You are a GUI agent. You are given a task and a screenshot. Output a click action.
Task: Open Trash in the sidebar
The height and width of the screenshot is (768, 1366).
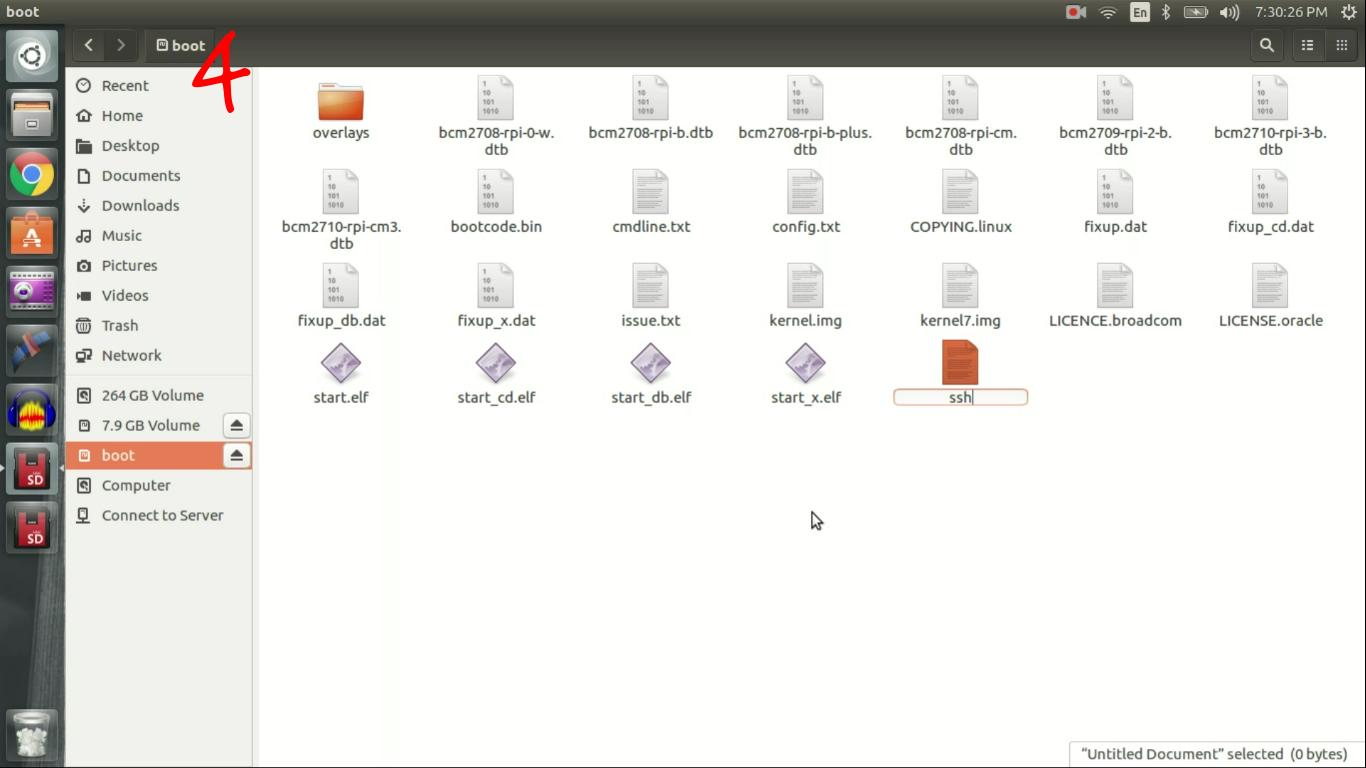pos(158,326)
